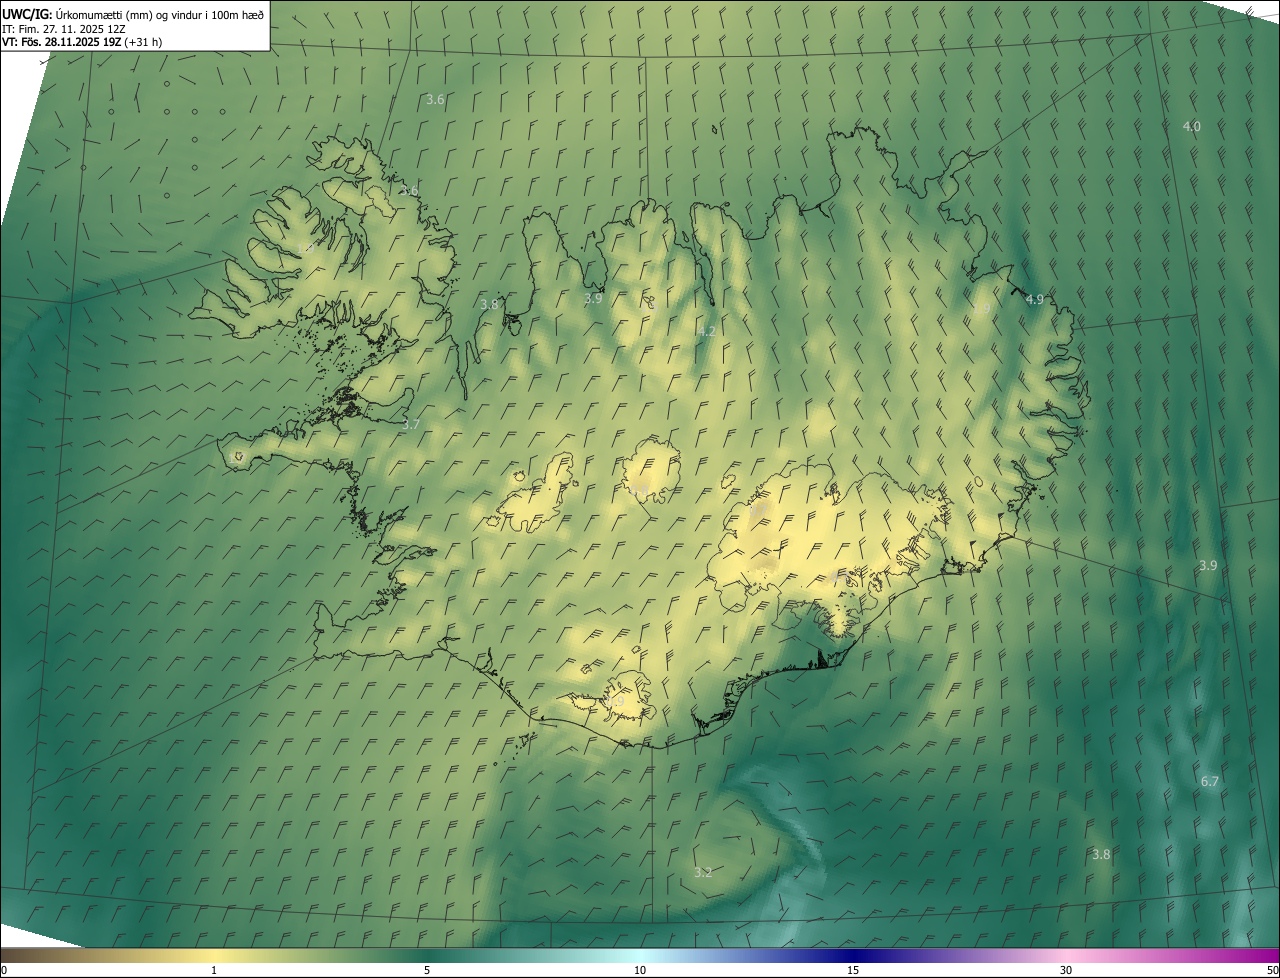Click the colorbar tick label 15

853,971
